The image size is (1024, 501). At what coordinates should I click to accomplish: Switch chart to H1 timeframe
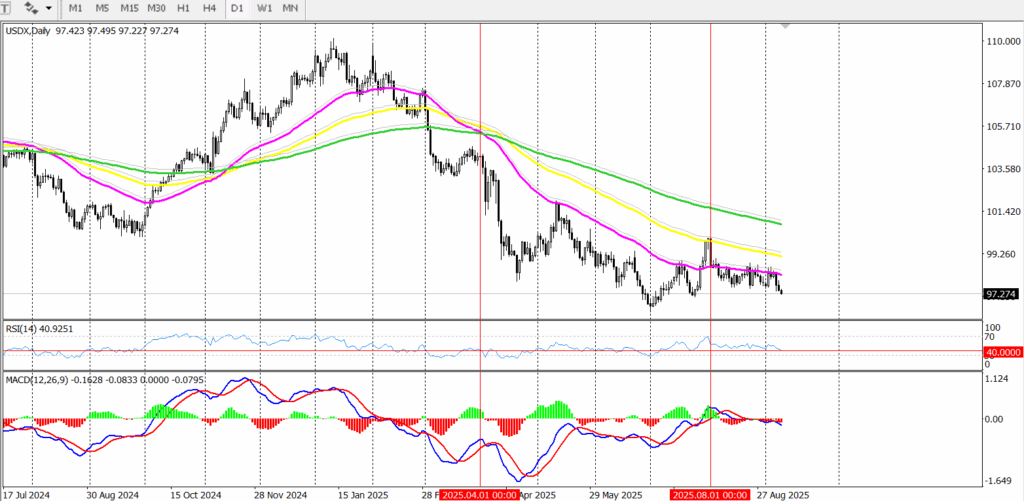click(184, 8)
